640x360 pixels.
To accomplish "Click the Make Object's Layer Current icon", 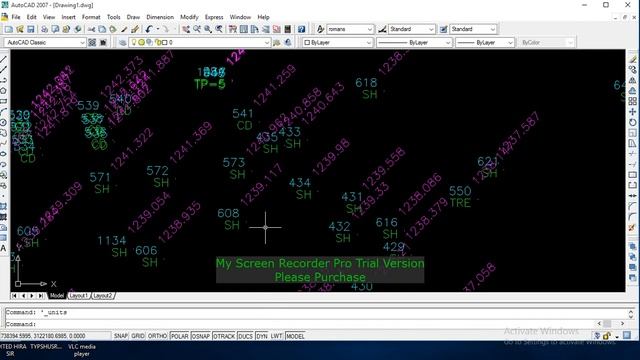I will 277,42.
